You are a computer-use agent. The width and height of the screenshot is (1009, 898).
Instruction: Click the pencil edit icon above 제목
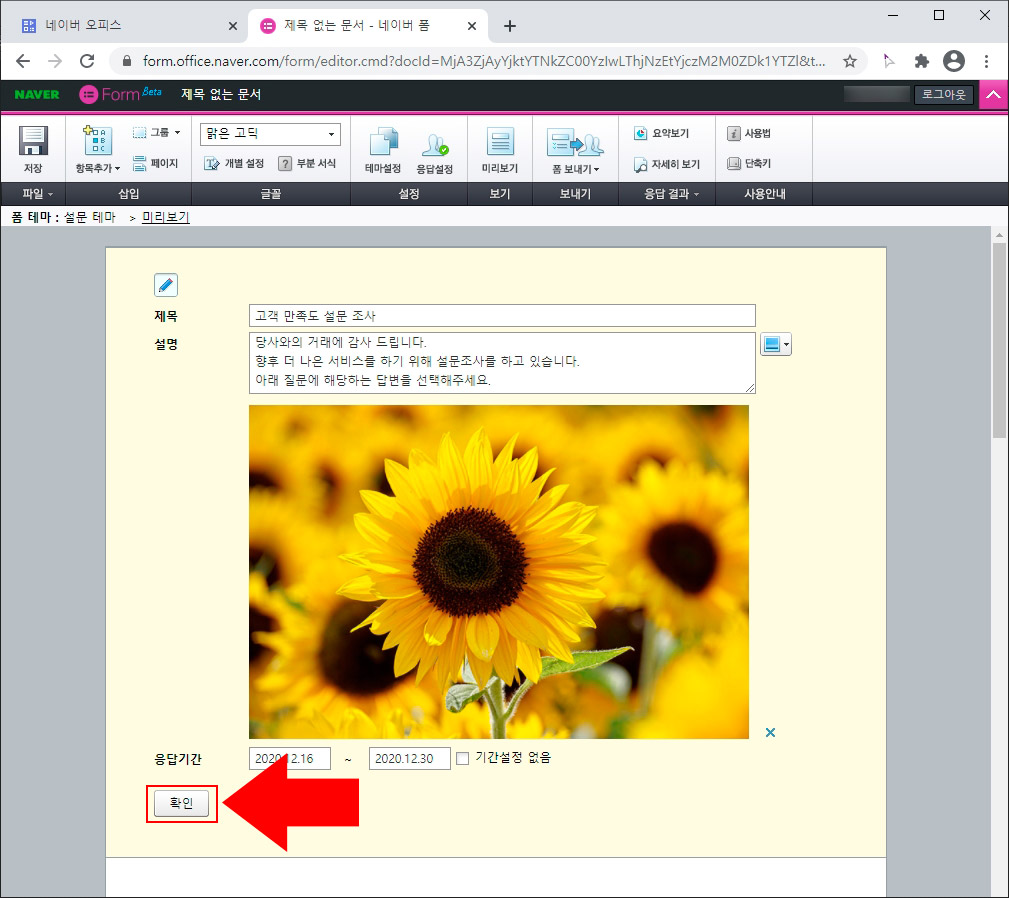(166, 284)
